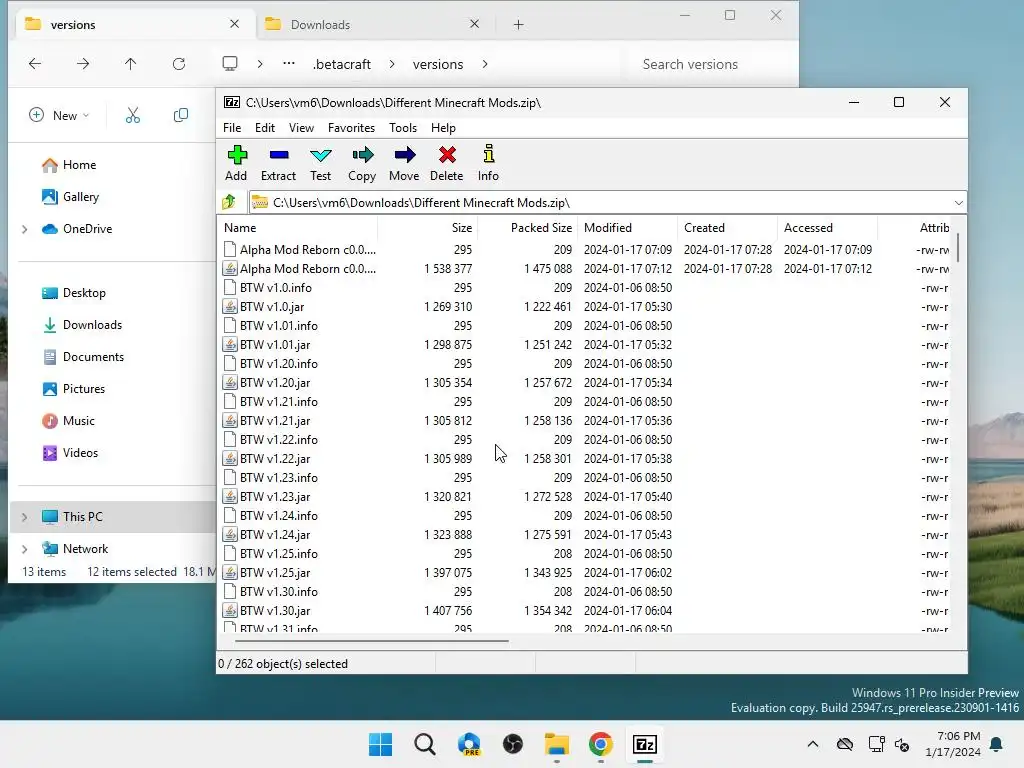Switch to 7-Zip via taskbar icon
This screenshot has height=768, width=1024.
coord(645,744)
